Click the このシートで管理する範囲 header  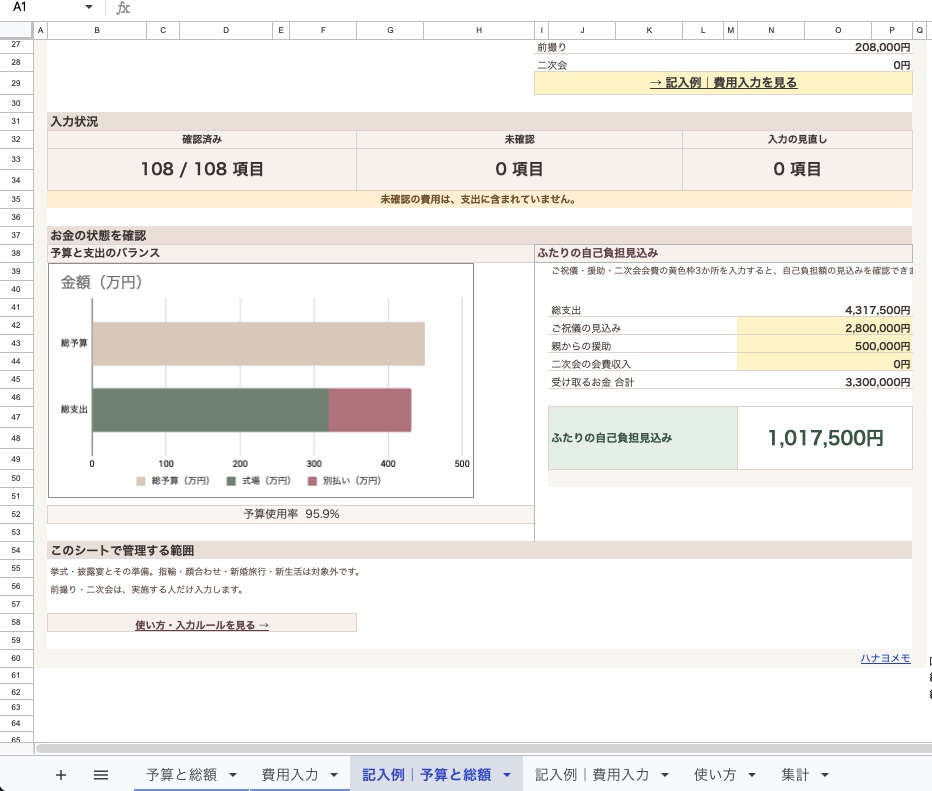pos(479,550)
